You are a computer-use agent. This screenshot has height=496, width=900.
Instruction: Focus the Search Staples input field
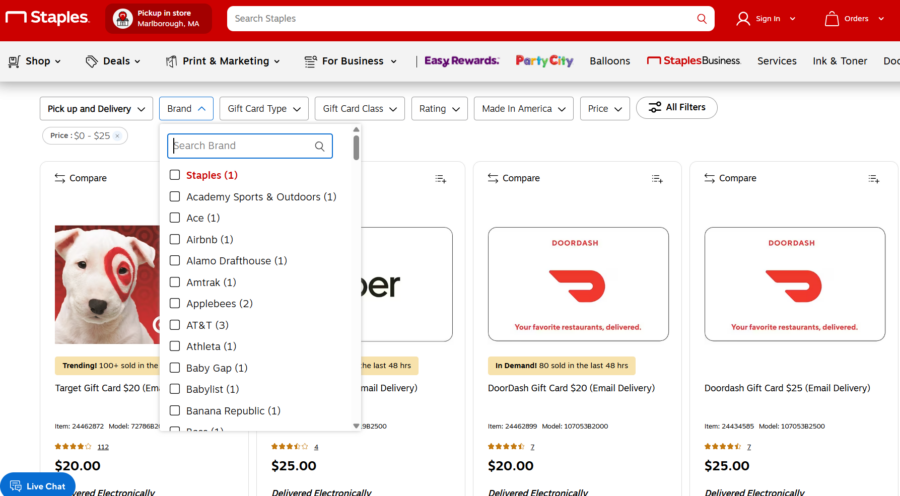(x=461, y=19)
